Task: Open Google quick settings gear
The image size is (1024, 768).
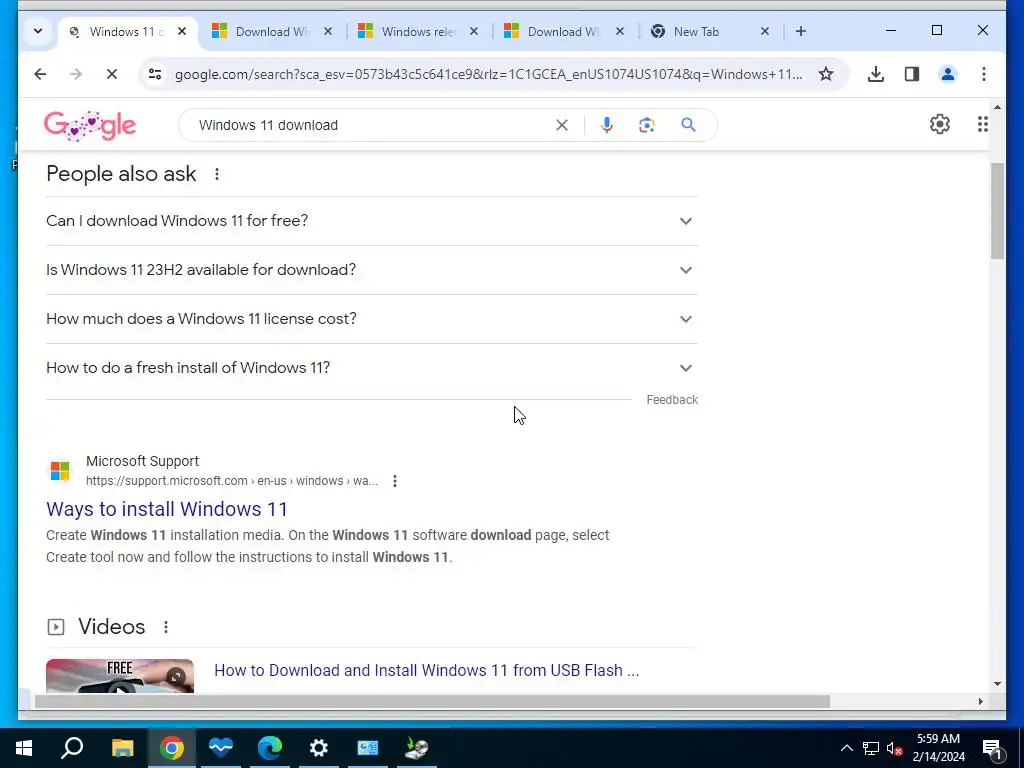Action: (x=940, y=124)
